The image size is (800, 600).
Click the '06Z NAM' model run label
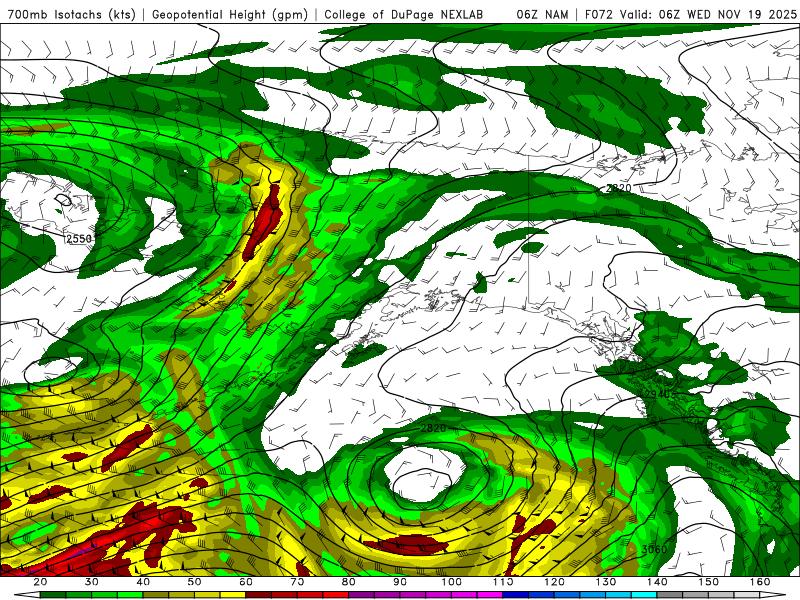pyautogui.click(x=542, y=15)
